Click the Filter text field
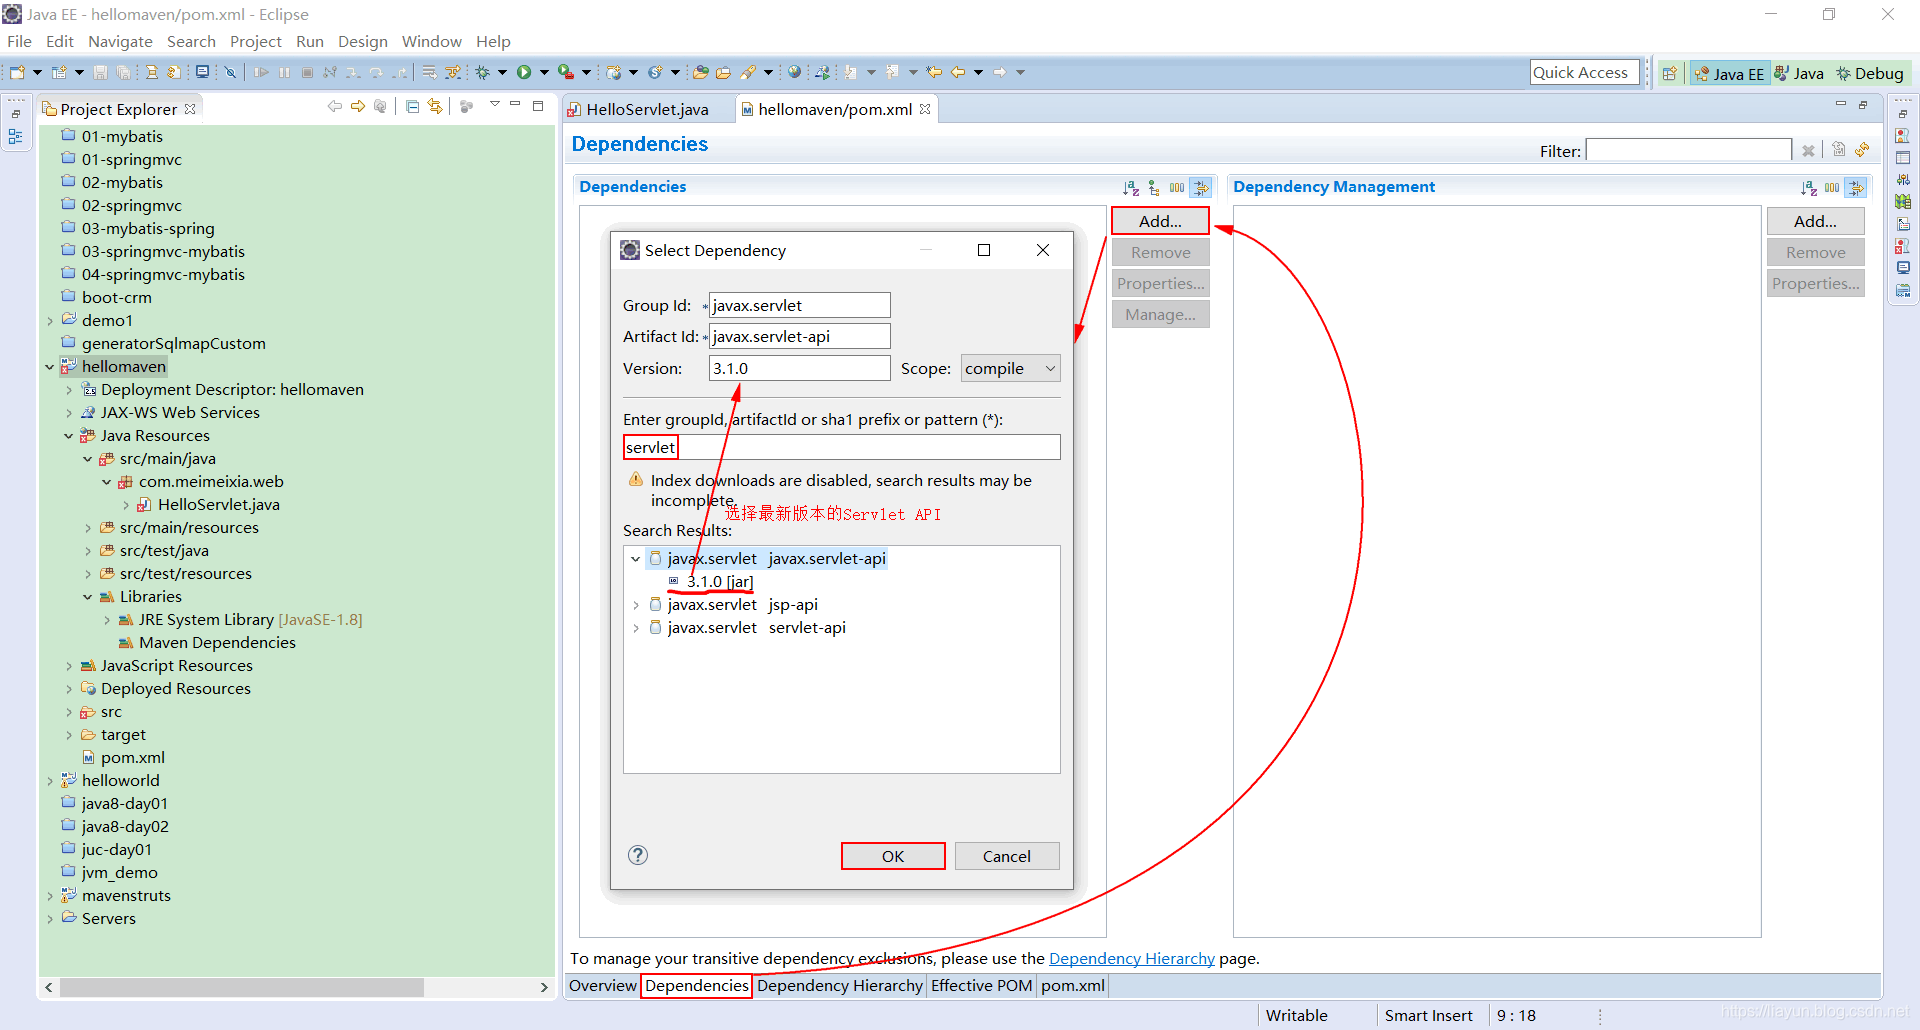This screenshot has height=1030, width=1920. (x=1689, y=150)
